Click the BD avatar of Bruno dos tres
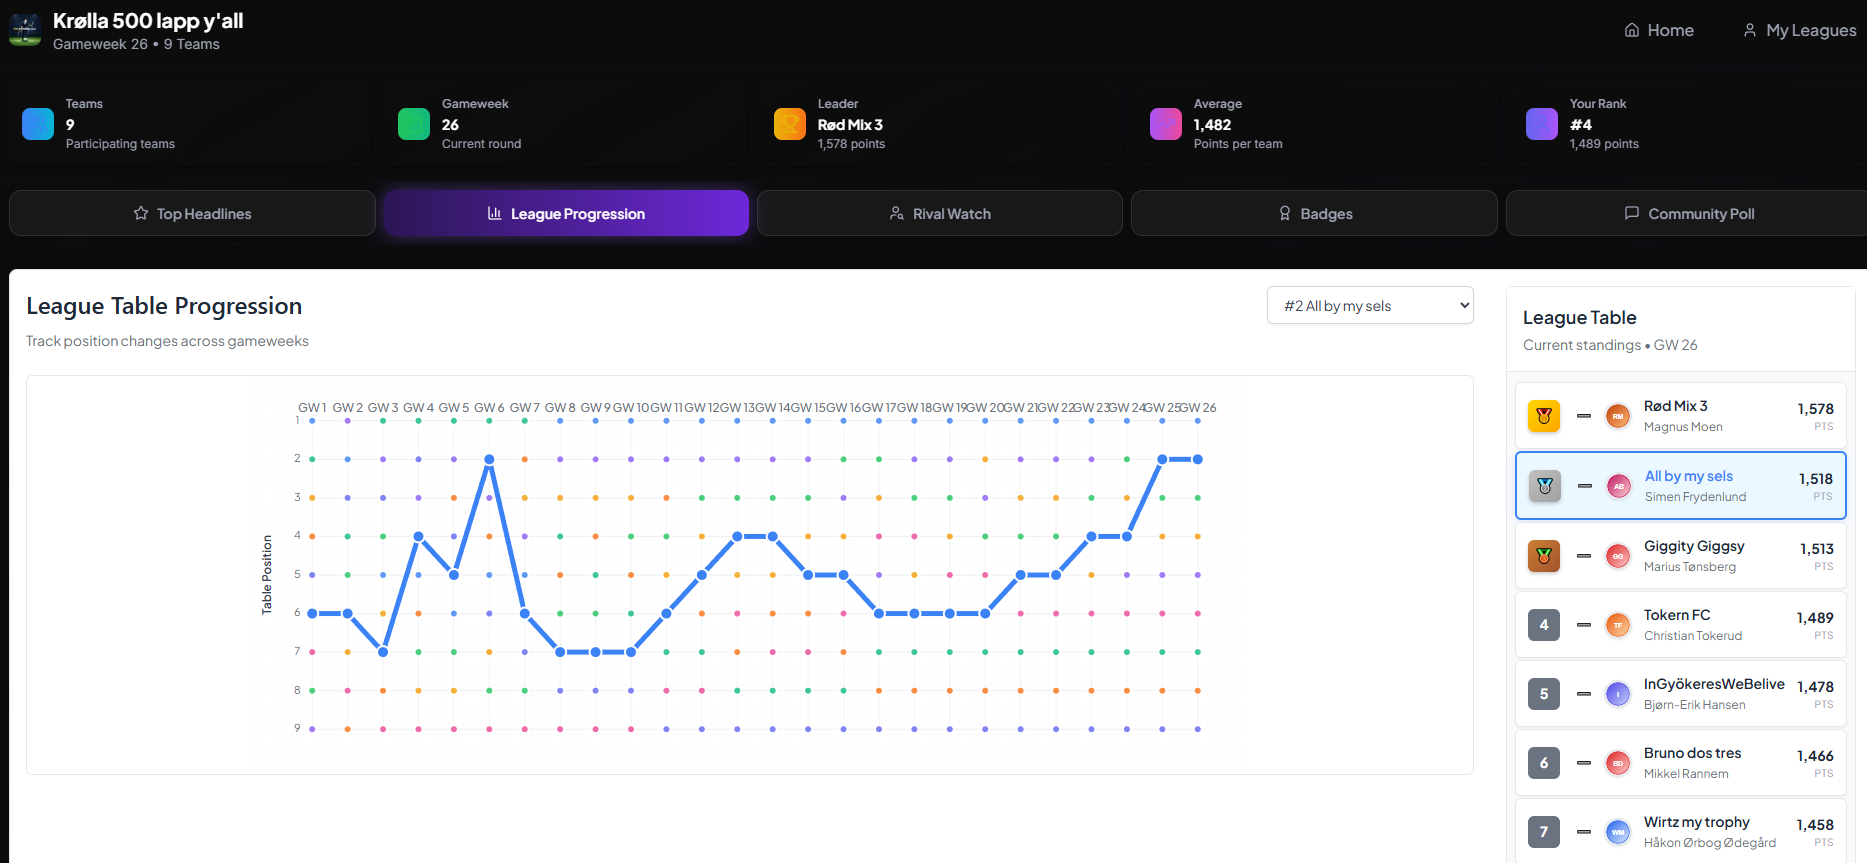This screenshot has height=863, width=1867. point(1618,763)
